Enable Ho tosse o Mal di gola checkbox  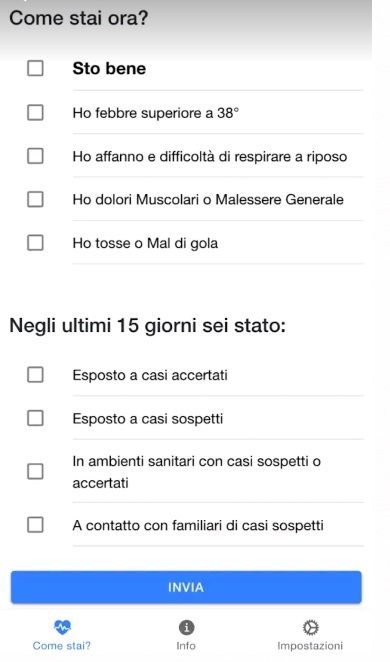[x=35, y=243]
